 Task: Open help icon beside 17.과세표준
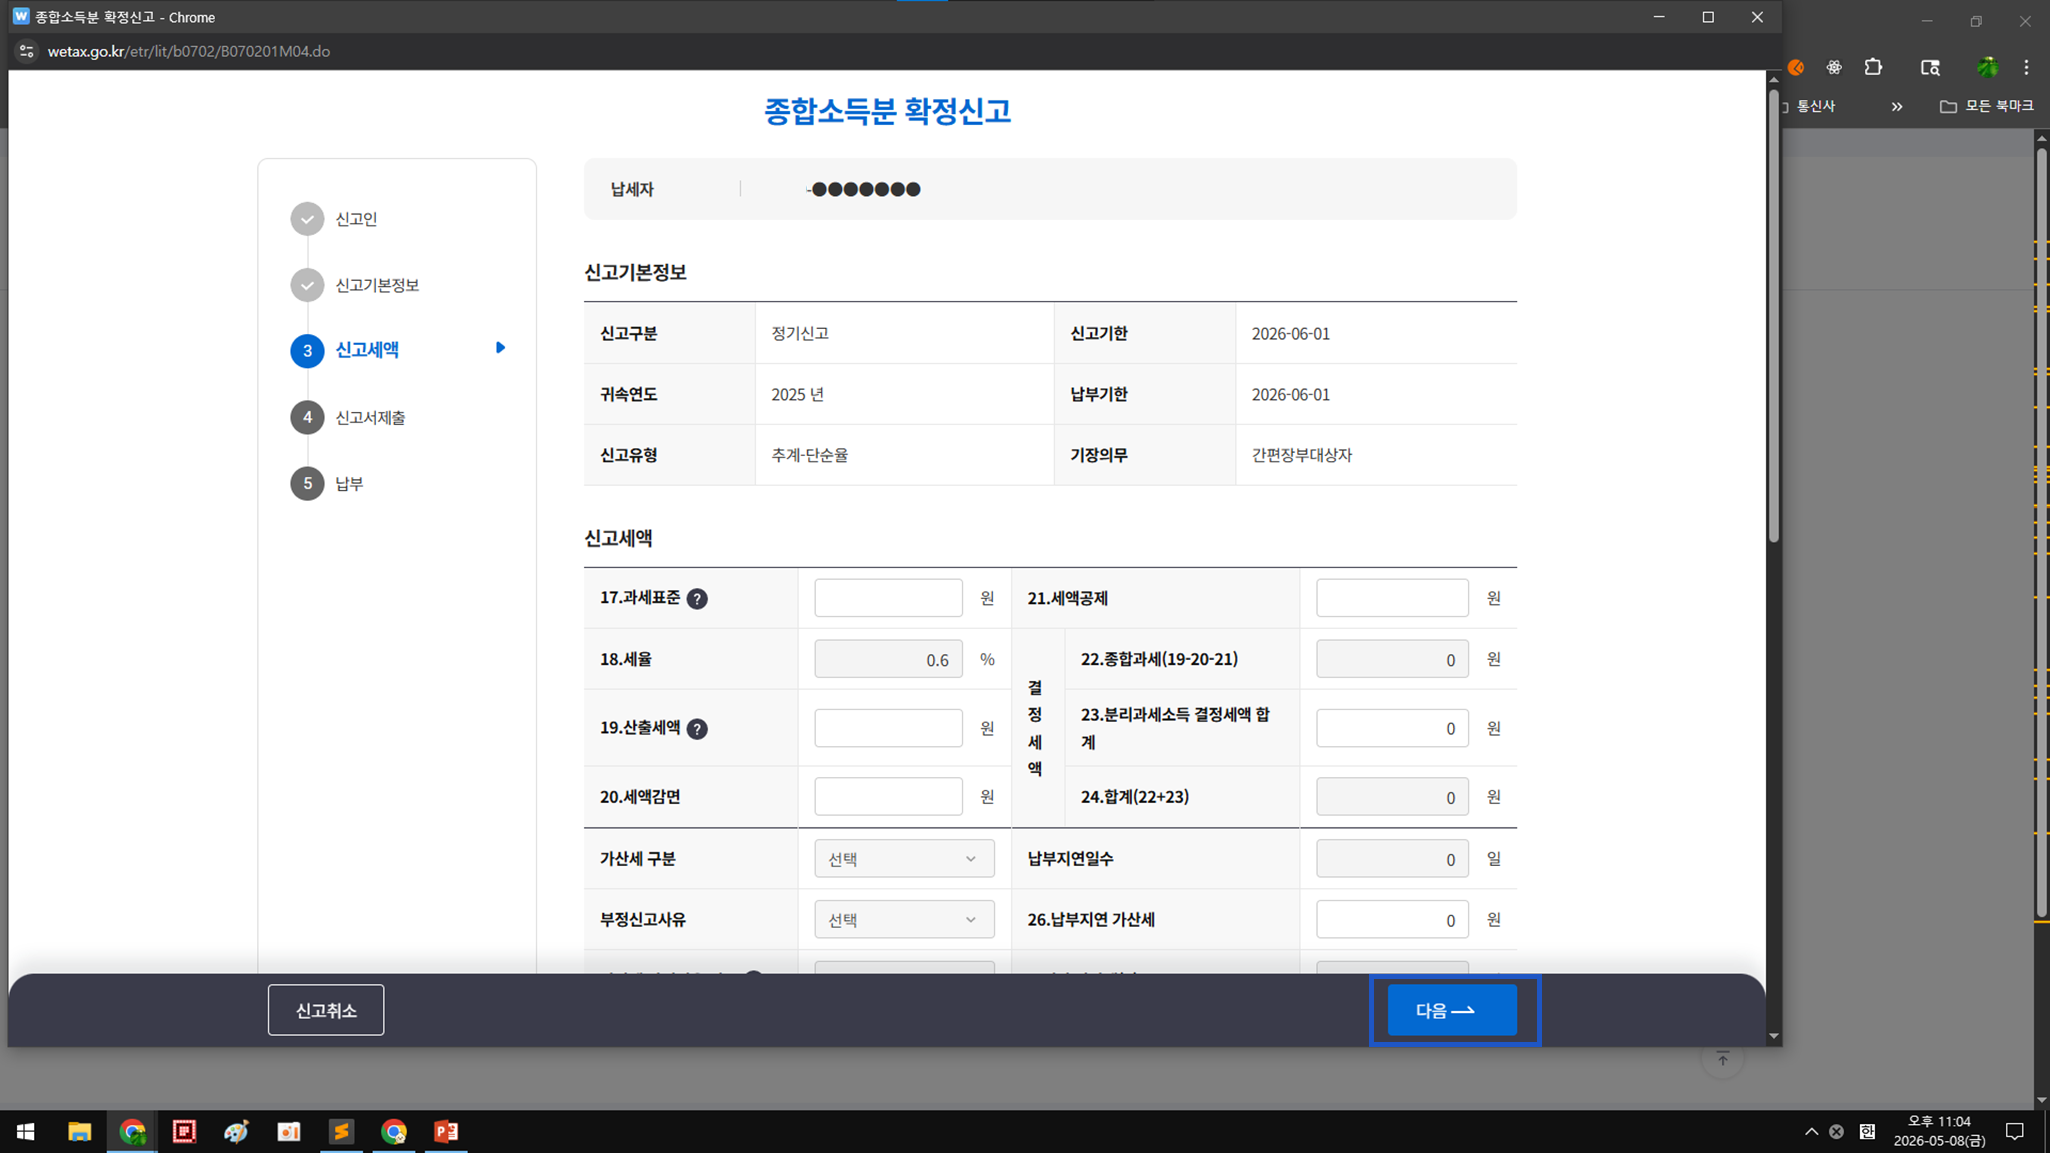pyautogui.click(x=697, y=599)
